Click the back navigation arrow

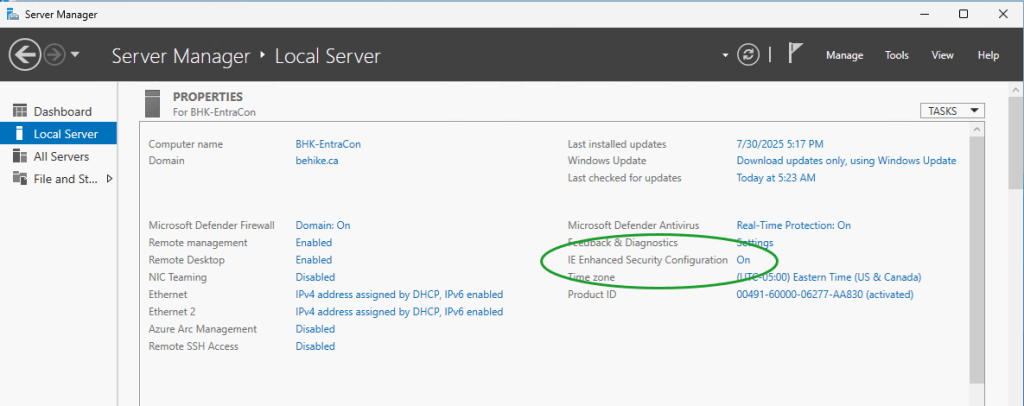pos(25,55)
